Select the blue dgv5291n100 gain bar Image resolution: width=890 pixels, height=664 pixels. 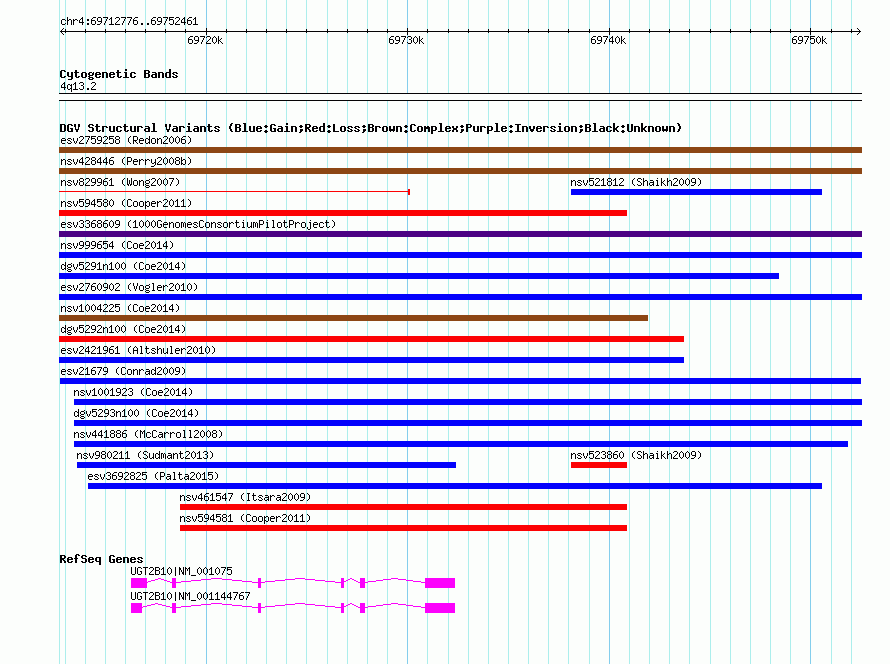click(x=419, y=276)
